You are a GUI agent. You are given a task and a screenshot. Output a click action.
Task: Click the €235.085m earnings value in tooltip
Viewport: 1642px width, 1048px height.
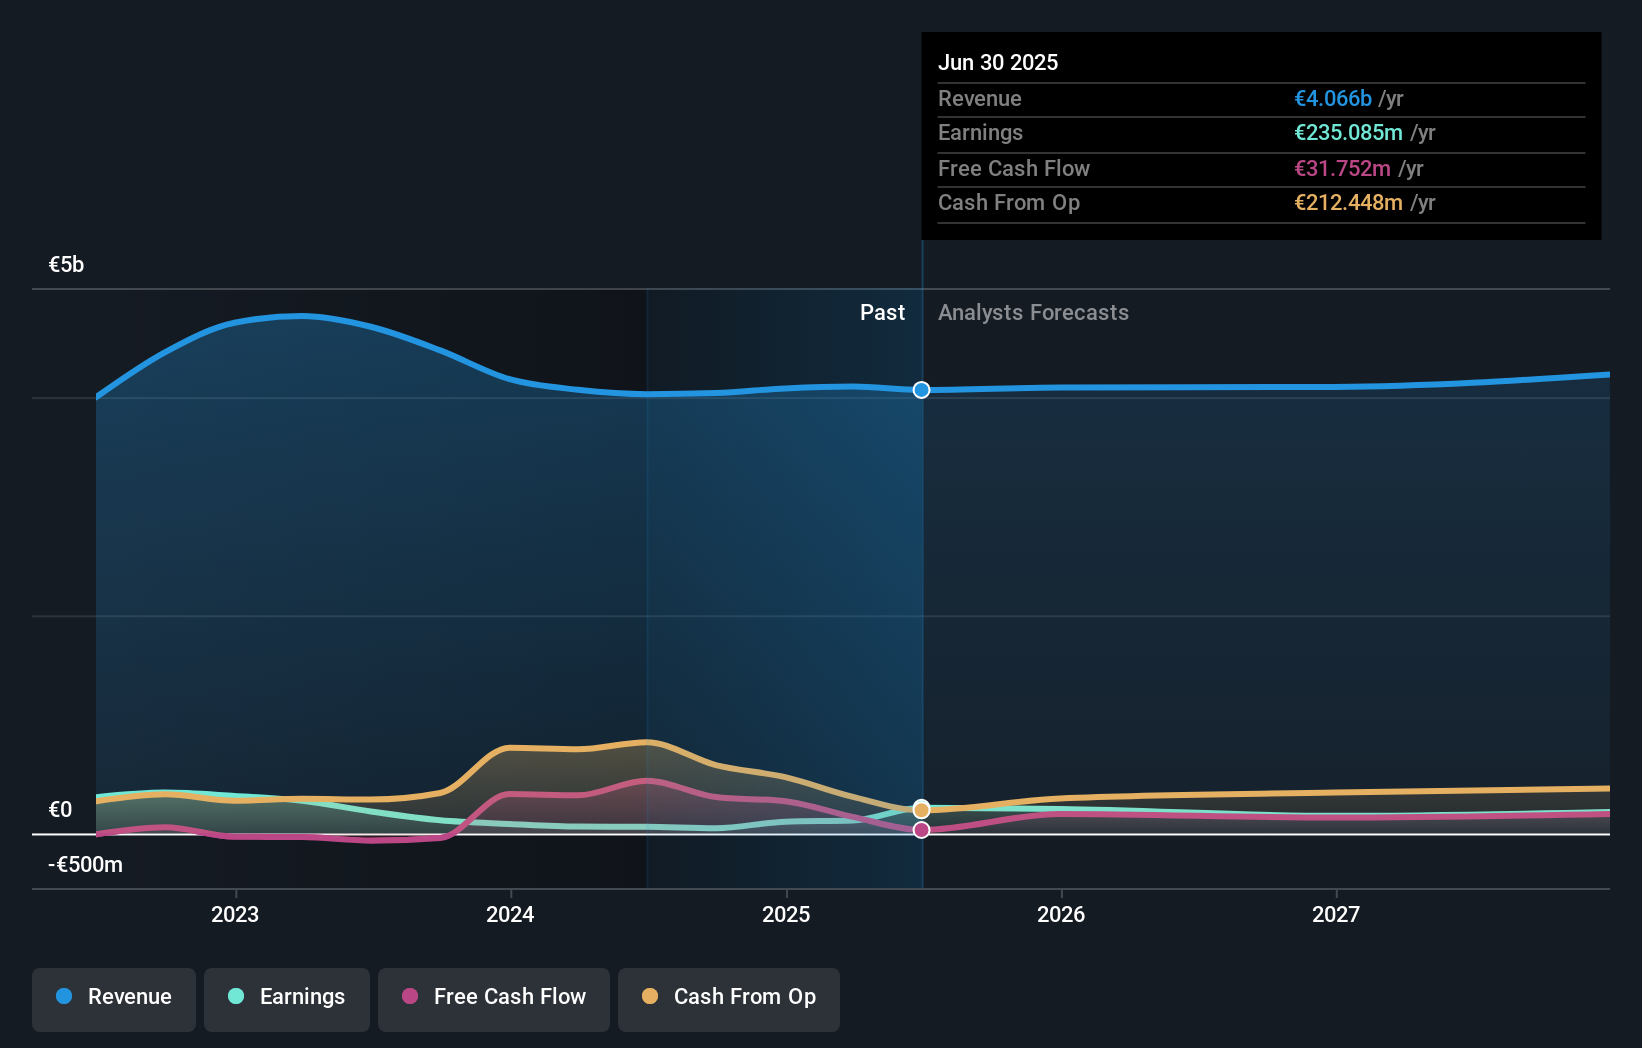pyautogui.click(x=1348, y=133)
